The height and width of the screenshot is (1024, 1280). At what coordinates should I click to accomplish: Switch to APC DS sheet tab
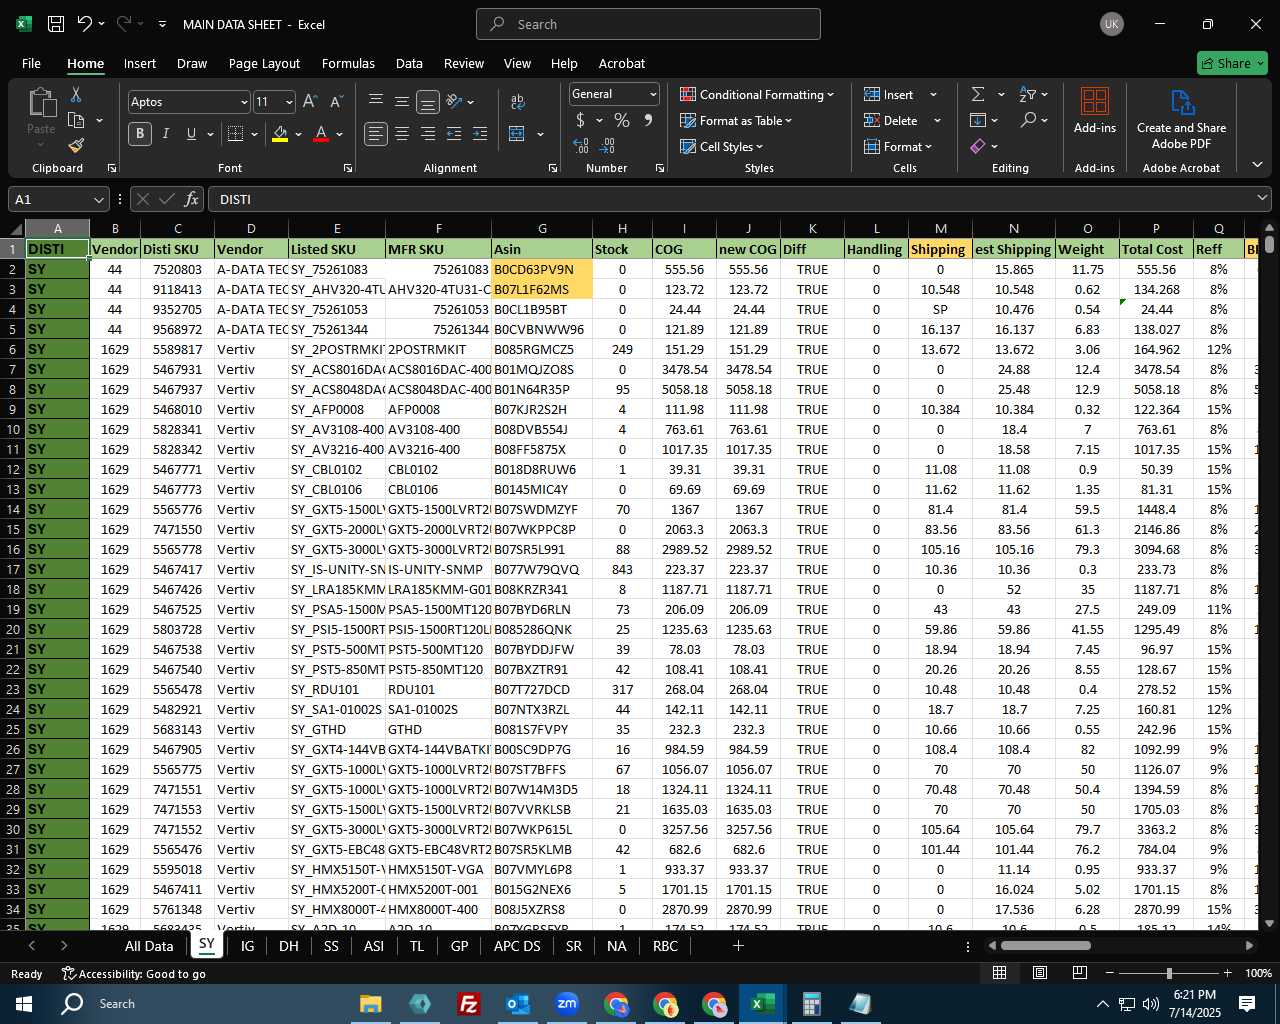[517, 946]
